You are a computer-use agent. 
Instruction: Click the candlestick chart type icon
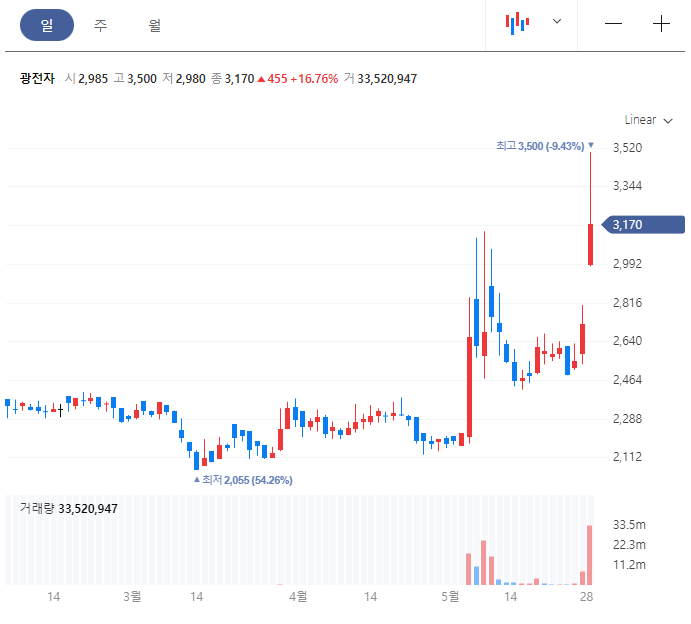pos(517,23)
